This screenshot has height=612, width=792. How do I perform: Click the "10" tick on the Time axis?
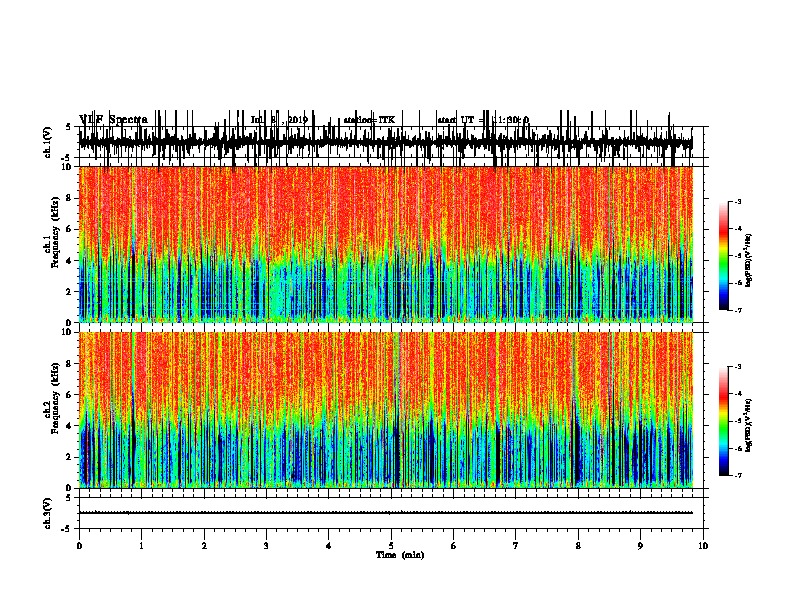point(703,546)
